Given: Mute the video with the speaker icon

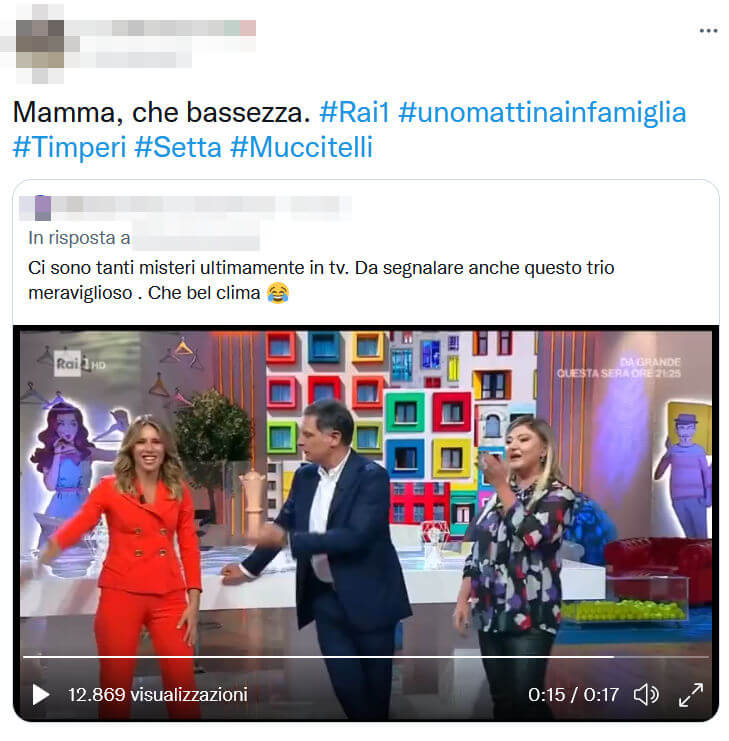Looking at the screenshot, I should click(x=646, y=695).
